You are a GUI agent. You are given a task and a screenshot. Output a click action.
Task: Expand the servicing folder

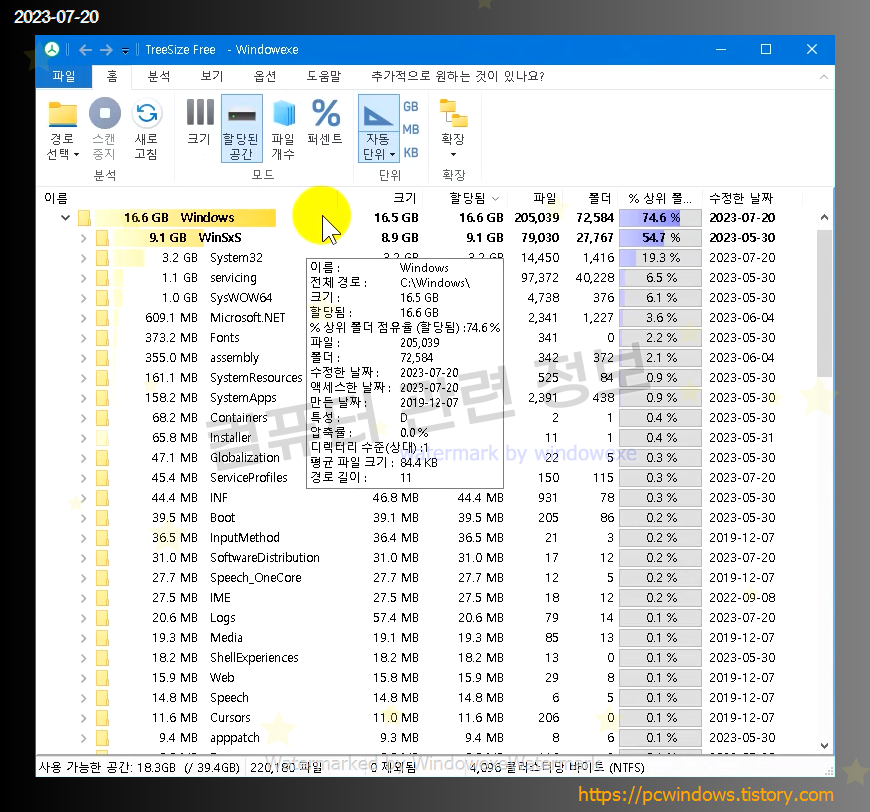tap(83, 278)
